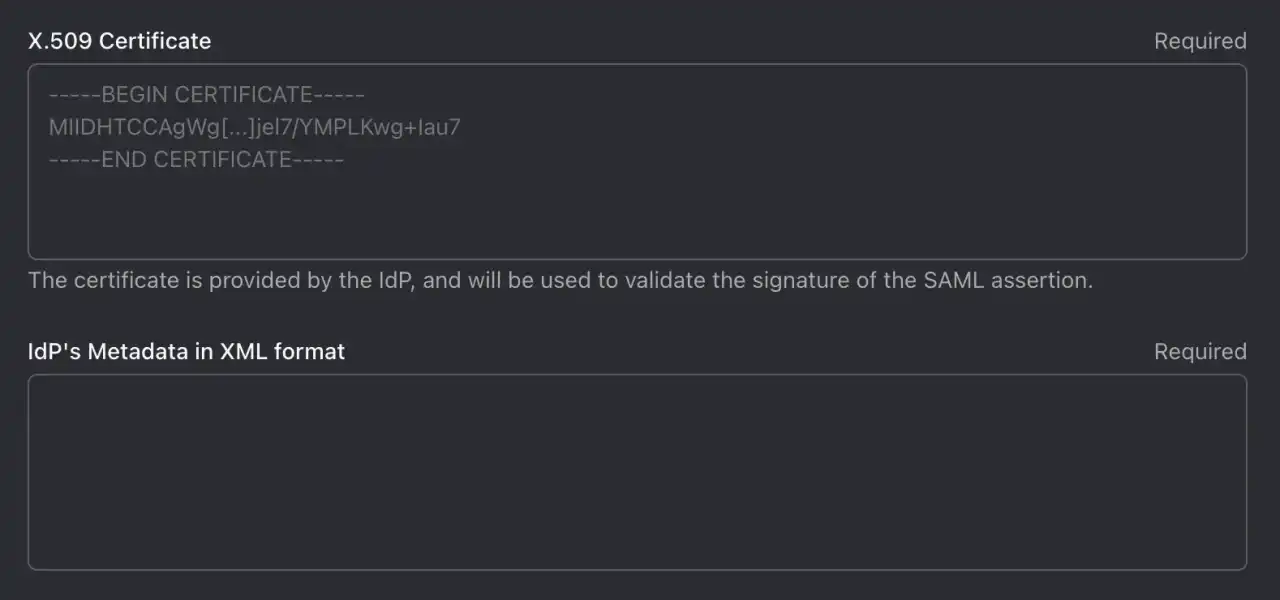
Task: Click the IdP's Metadata in XML format label
Action: pos(186,351)
